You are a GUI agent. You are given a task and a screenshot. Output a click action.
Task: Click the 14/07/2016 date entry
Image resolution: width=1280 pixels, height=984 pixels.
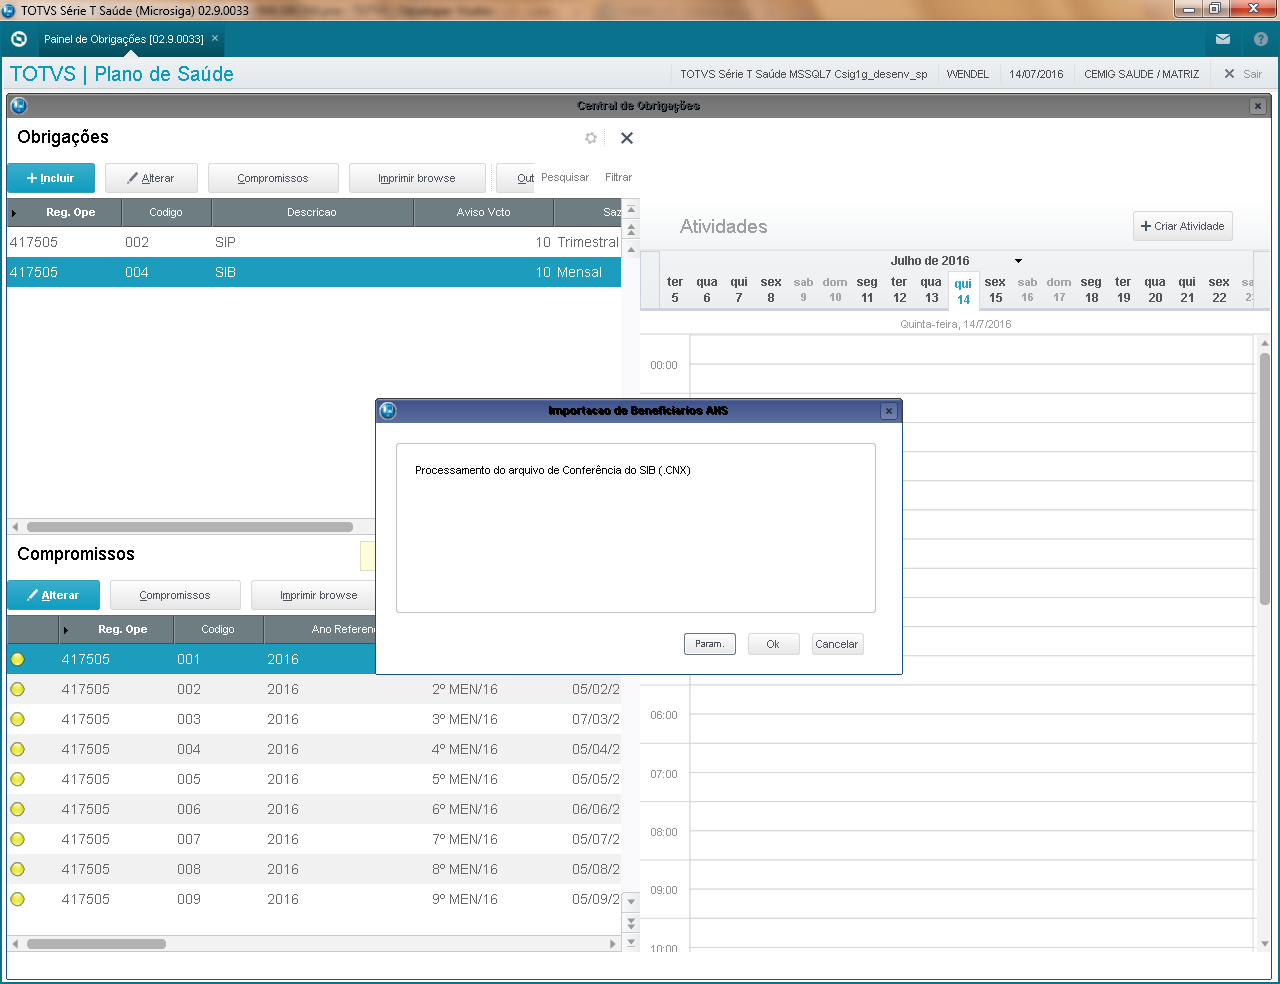[x=1036, y=74]
